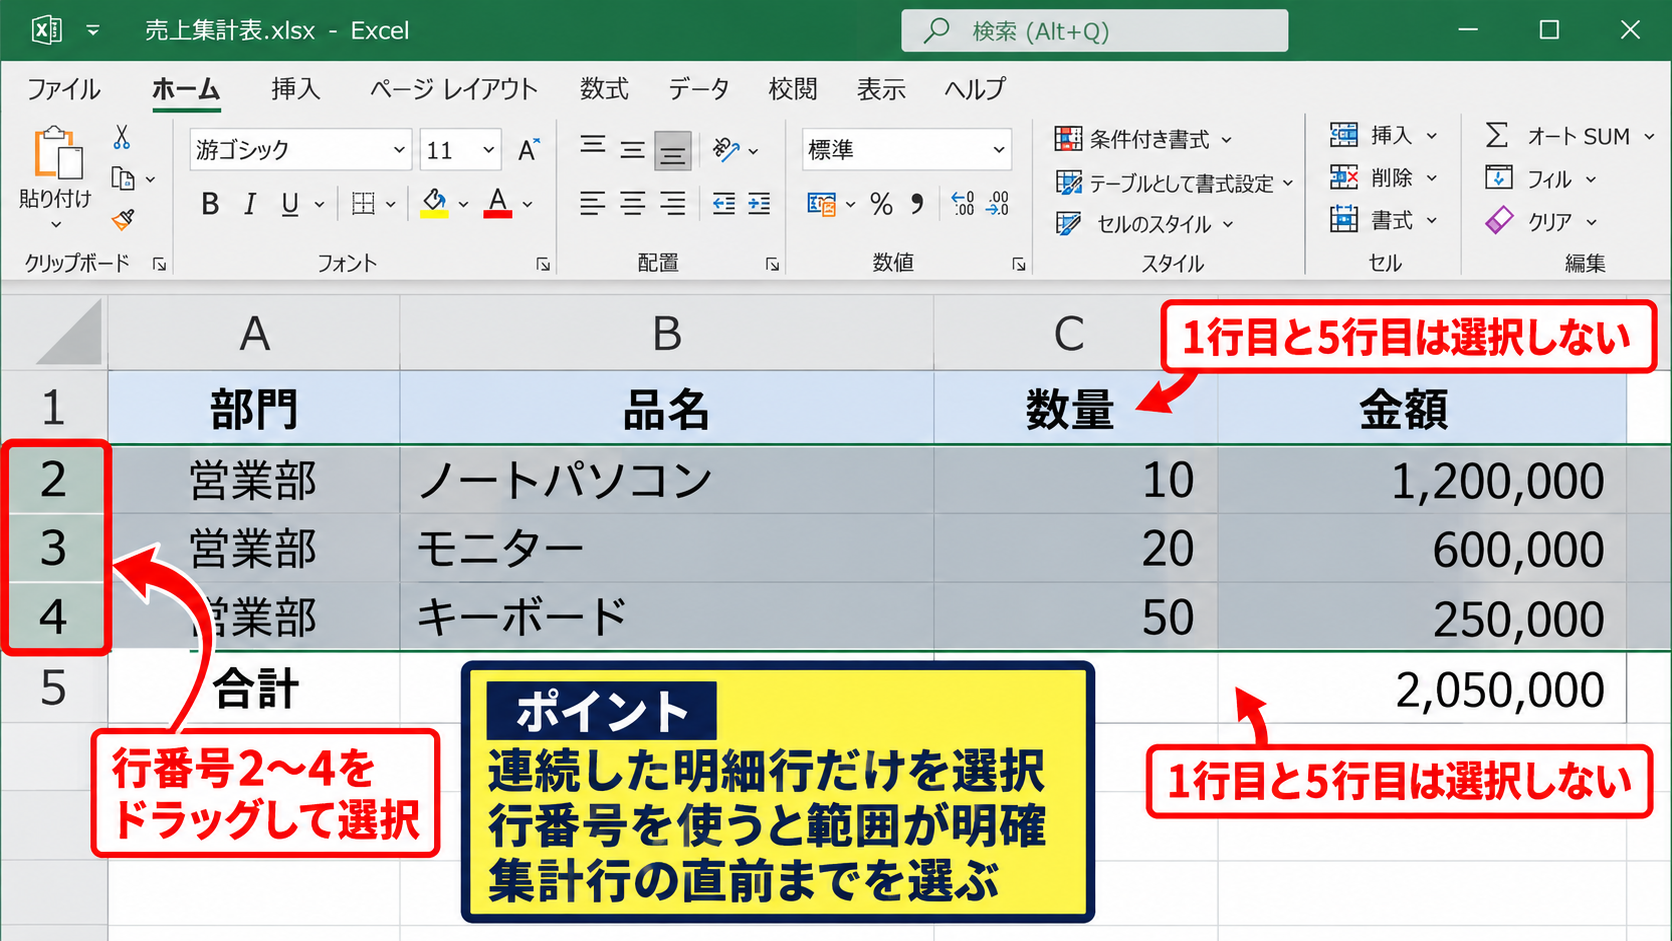
Task: Open the 游ゴシック font name dropdown
Action: tap(399, 150)
